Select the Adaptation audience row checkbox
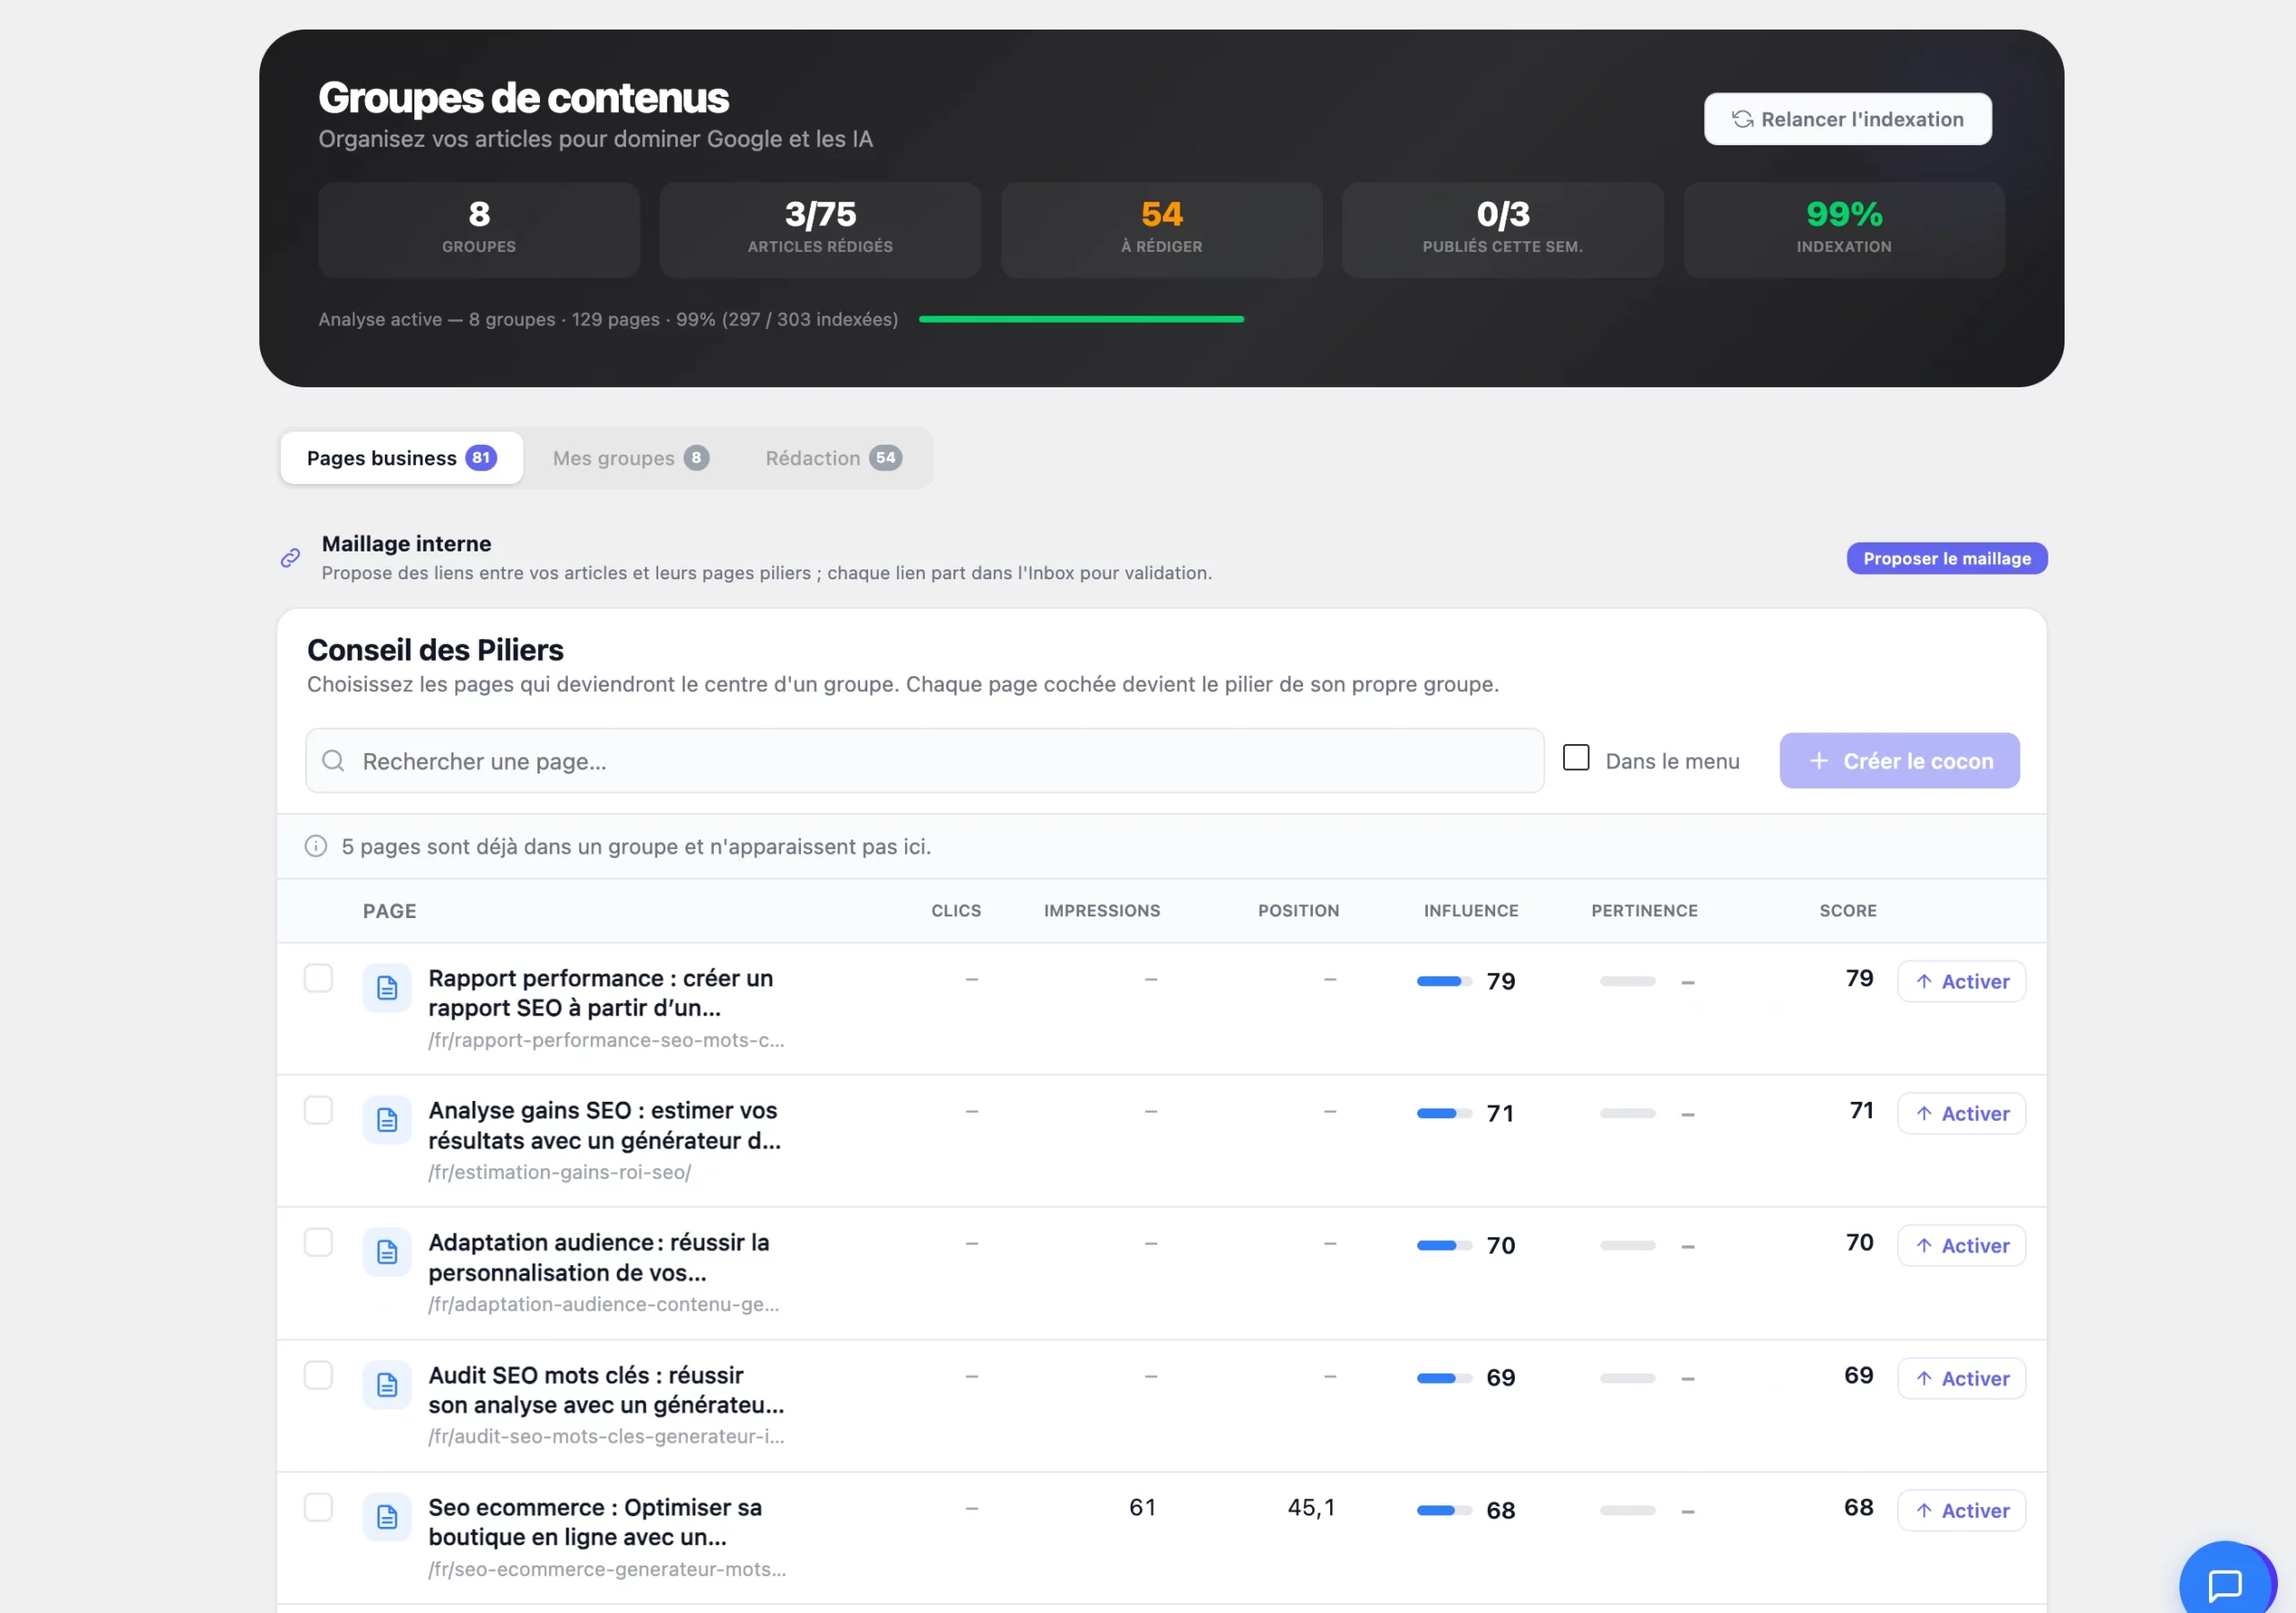Viewport: 2296px width, 1613px height. tap(318, 1242)
